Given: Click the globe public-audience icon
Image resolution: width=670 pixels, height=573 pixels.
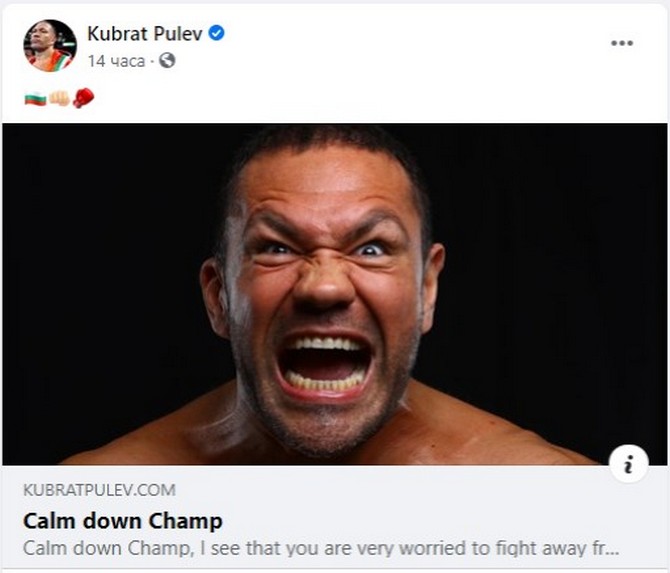Looking at the screenshot, I should [167, 61].
